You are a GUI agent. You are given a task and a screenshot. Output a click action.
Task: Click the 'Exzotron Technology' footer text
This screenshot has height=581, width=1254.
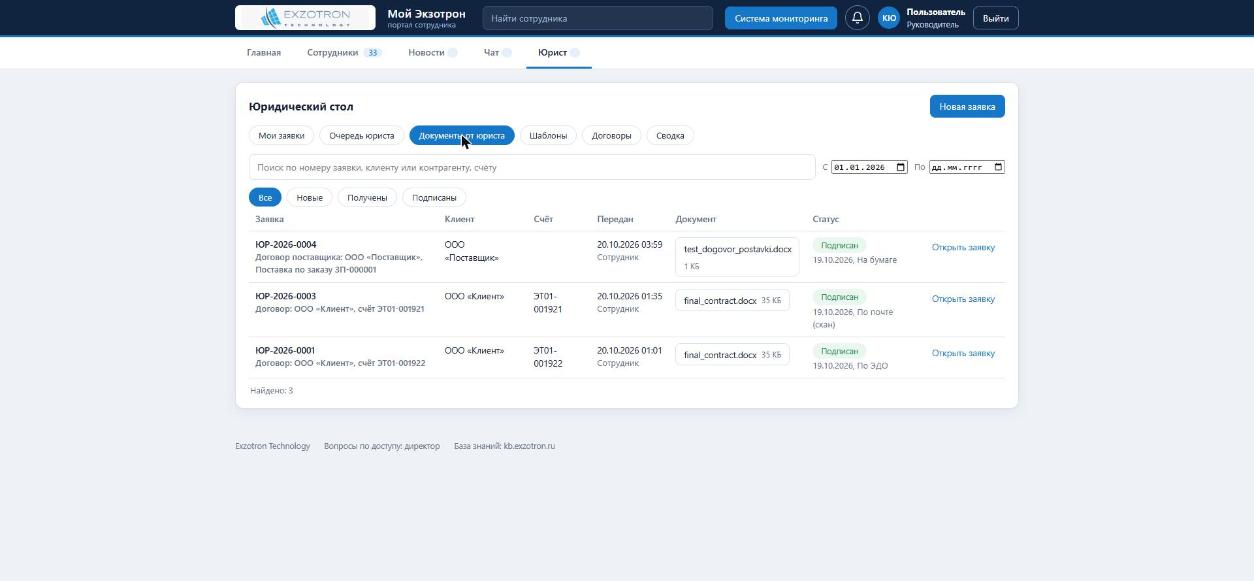point(273,446)
